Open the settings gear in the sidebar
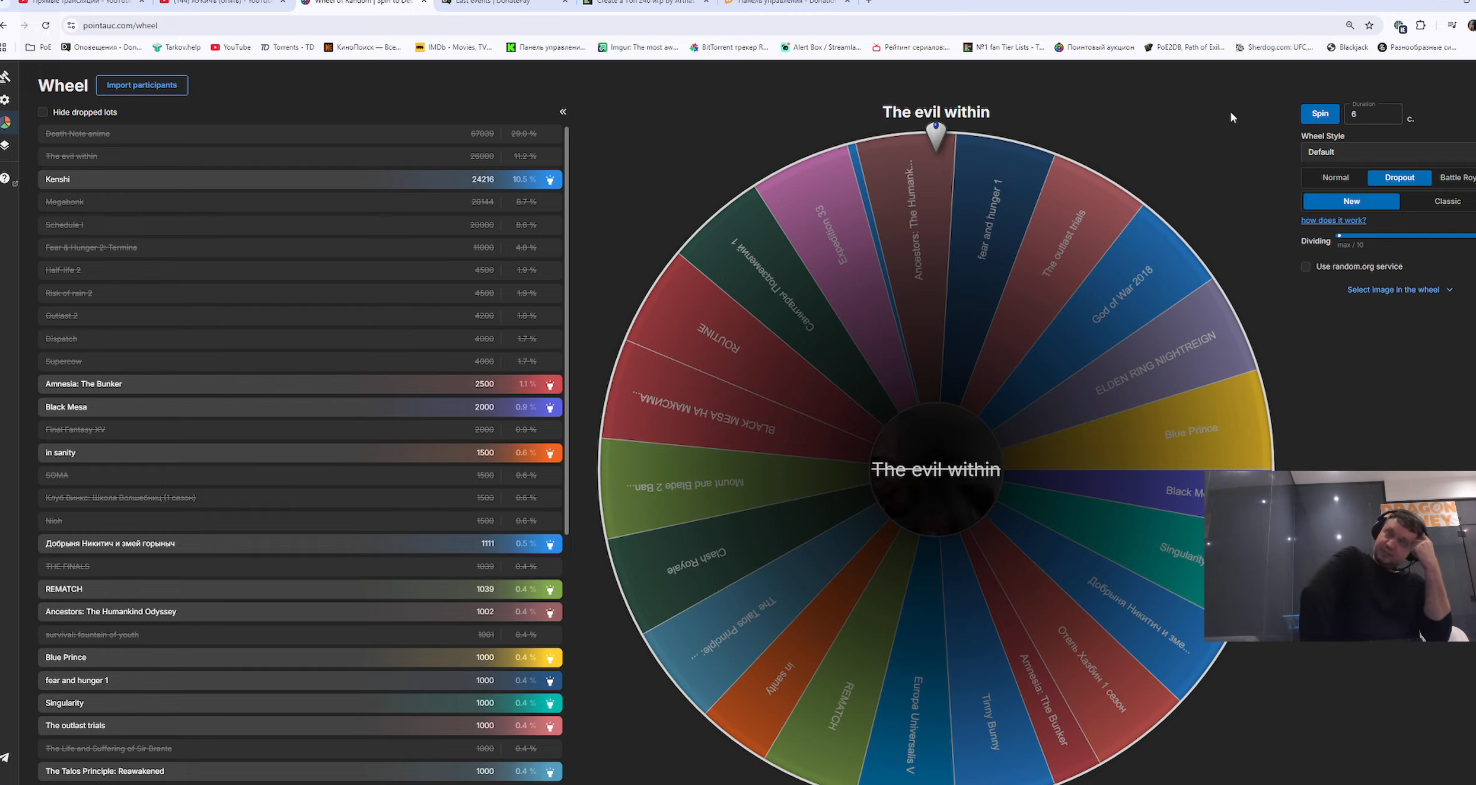Image resolution: width=1476 pixels, height=785 pixels. [5, 100]
